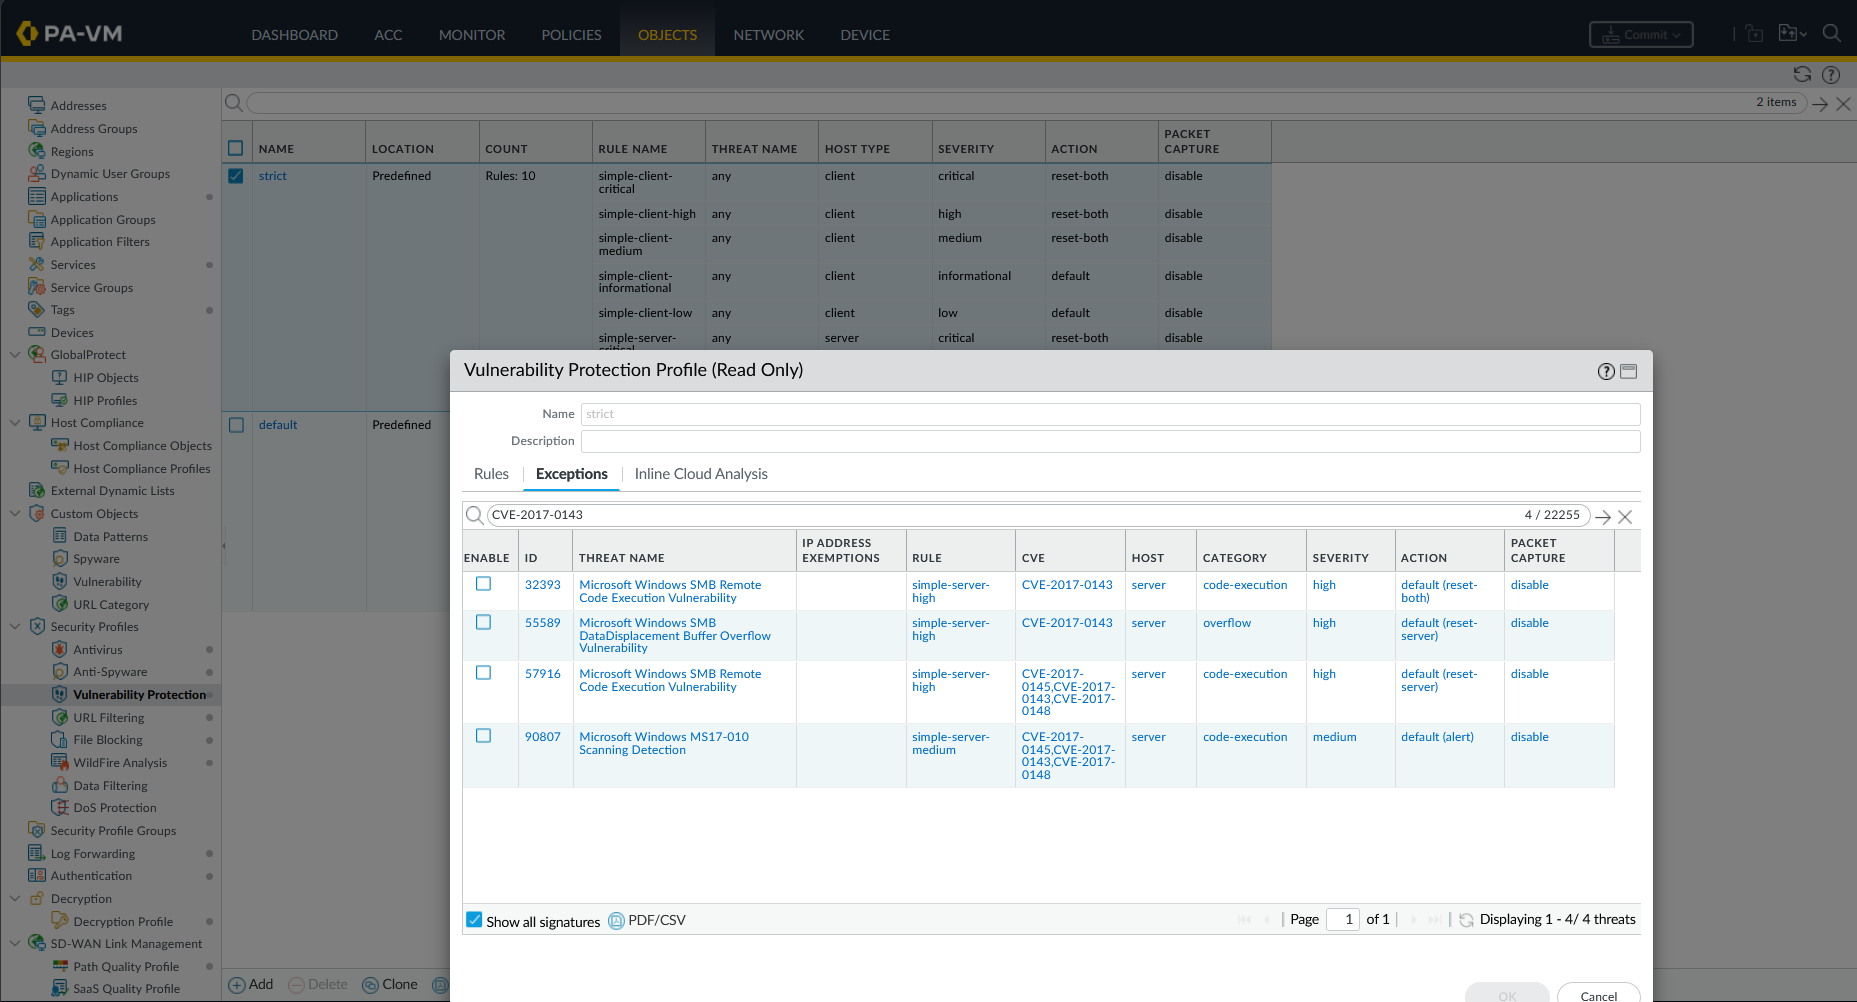This screenshot has height=1002, width=1857.
Task: Click the PDF/CSV export icon
Action: pyautogui.click(x=616, y=921)
